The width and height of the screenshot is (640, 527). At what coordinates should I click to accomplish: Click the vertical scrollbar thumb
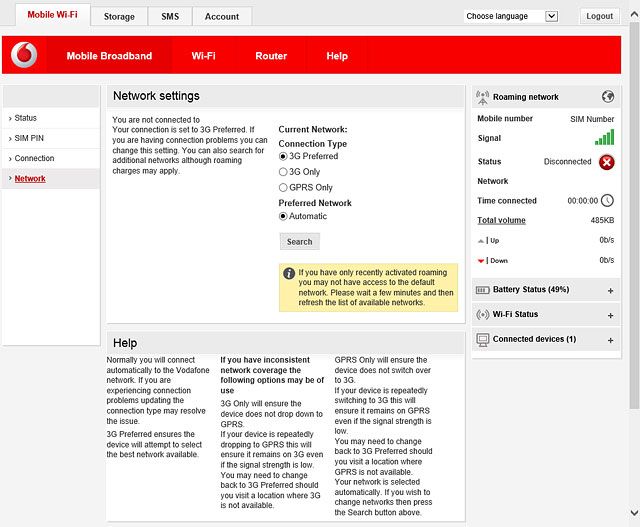click(x=634, y=216)
